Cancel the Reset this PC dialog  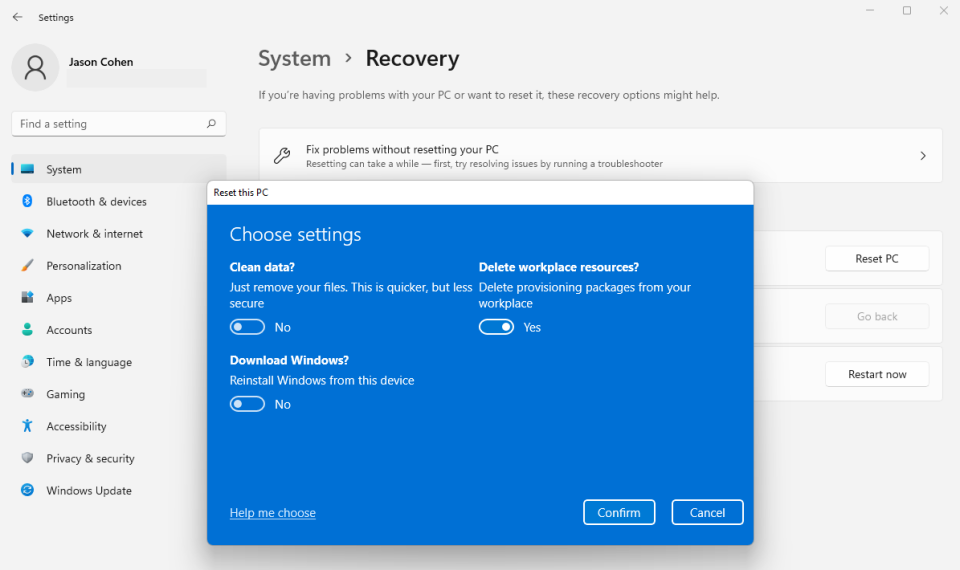[707, 512]
